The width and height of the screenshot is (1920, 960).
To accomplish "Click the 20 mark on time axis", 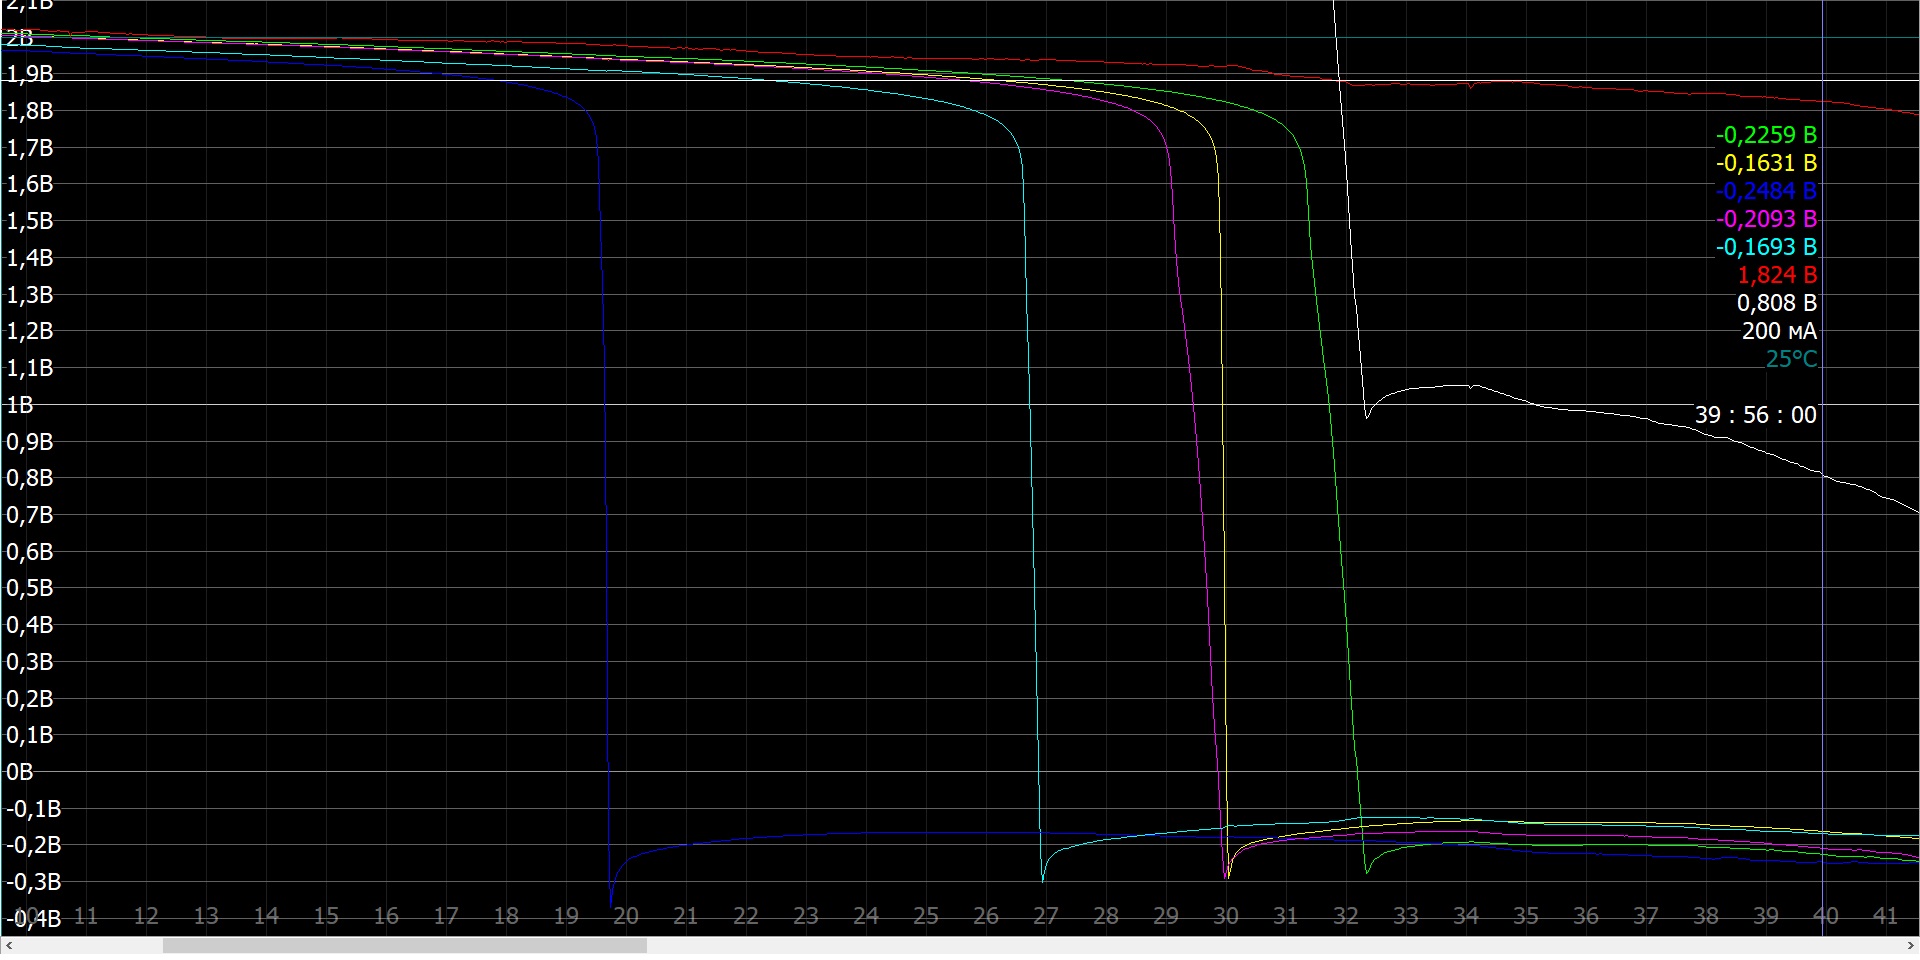I will pos(626,916).
